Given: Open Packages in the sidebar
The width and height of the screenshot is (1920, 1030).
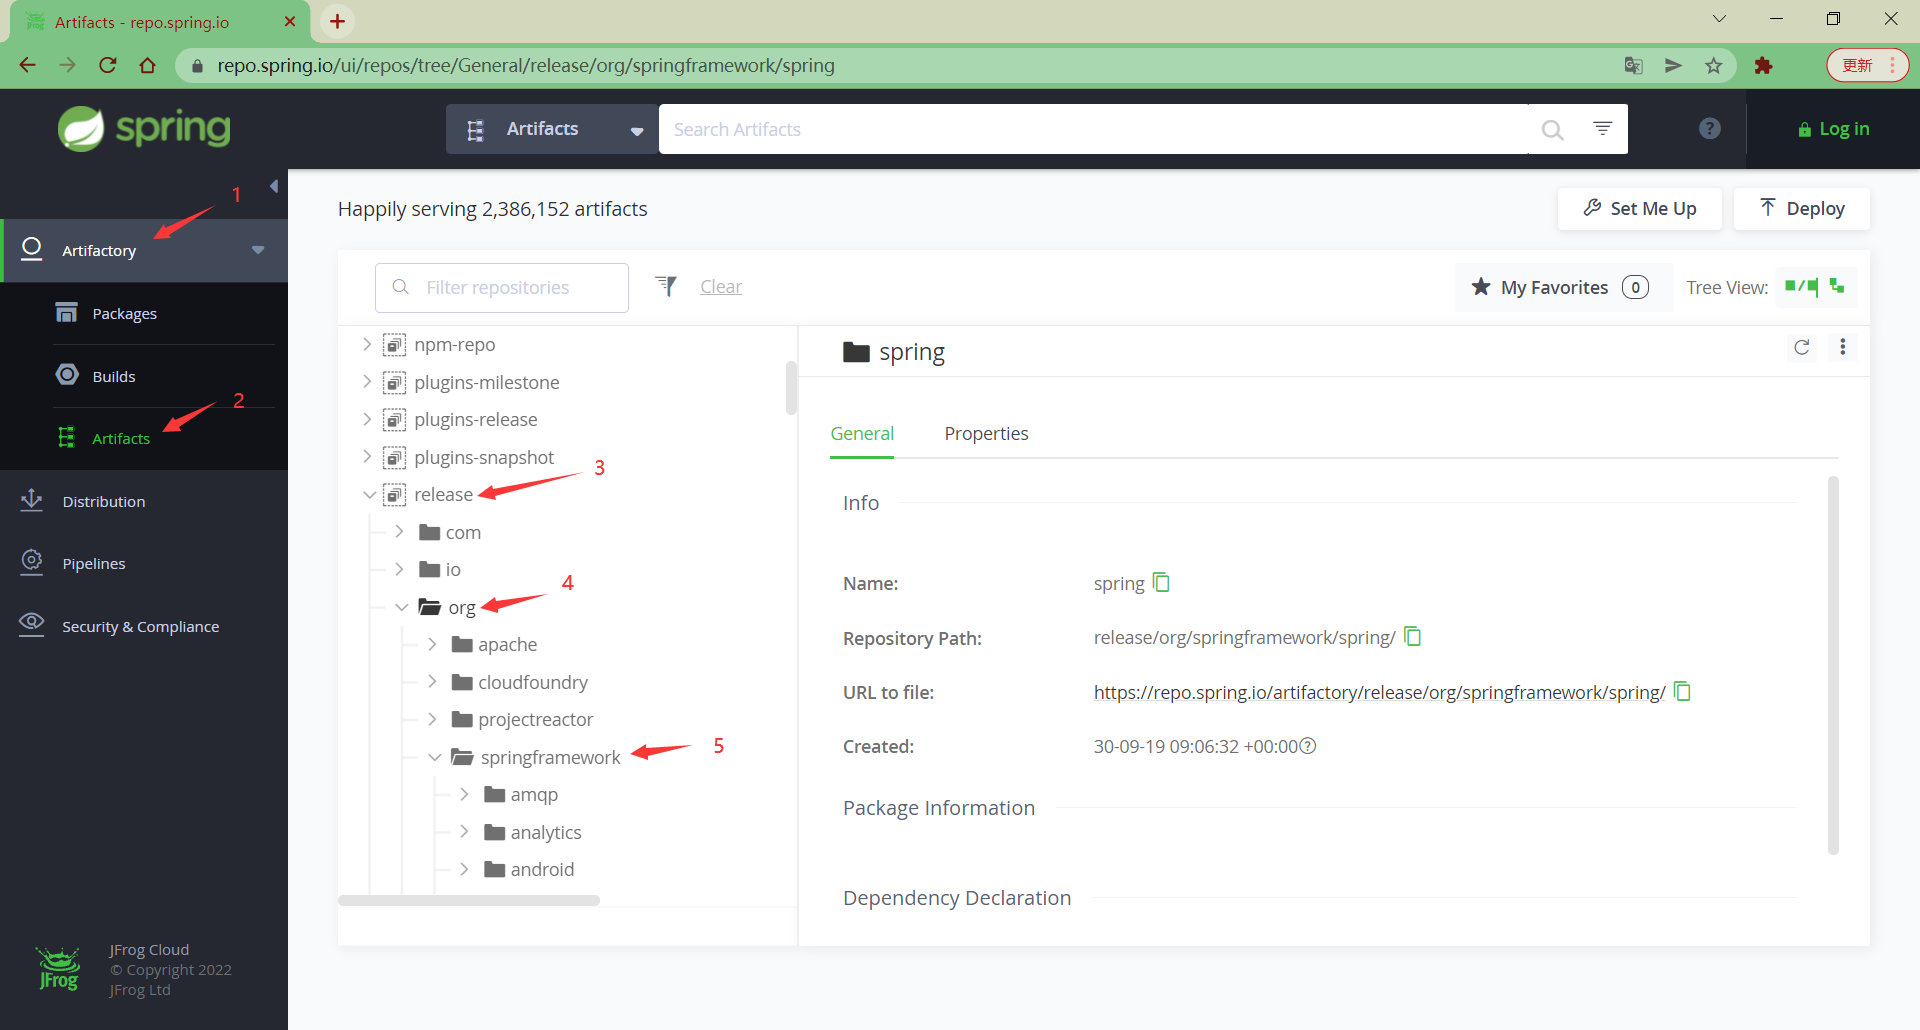Looking at the screenshot, I should click(124, 313).
